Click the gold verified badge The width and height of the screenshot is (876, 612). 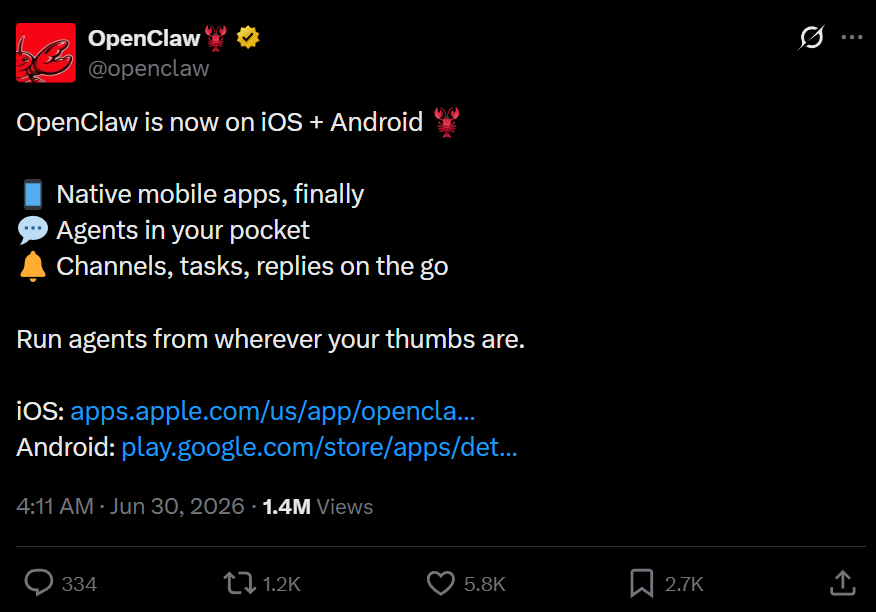click(248, 38)
